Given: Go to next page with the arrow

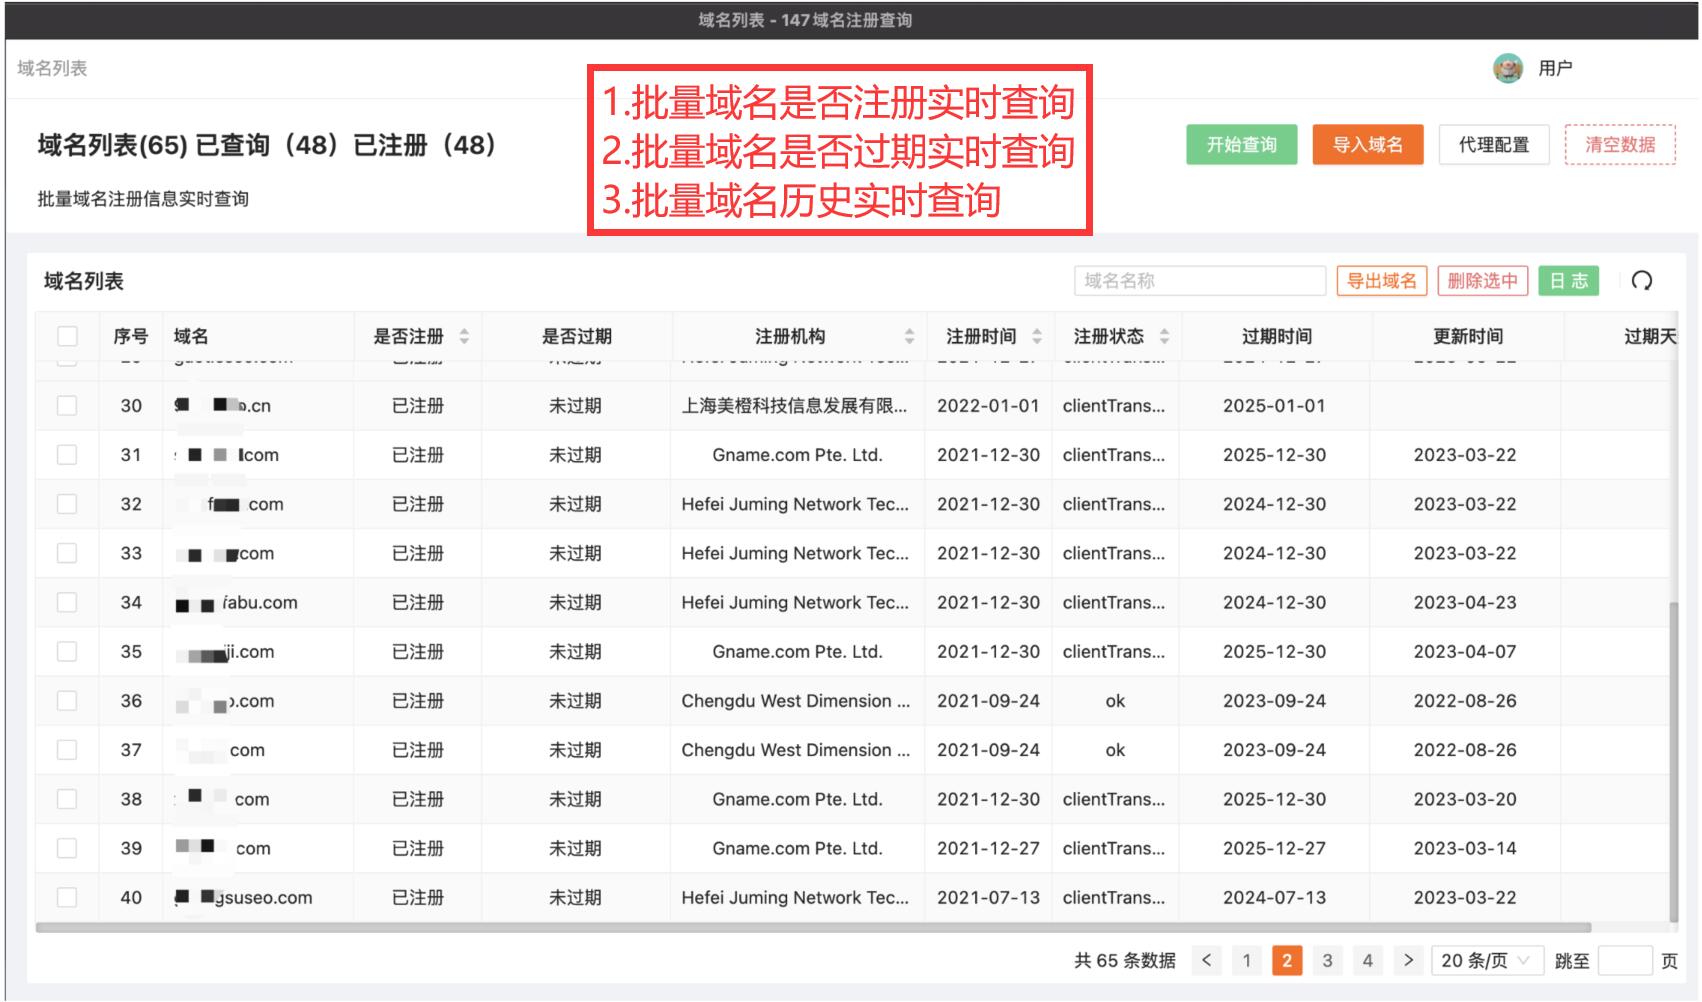Looking at the screenshot, I should click(1408, 960).
